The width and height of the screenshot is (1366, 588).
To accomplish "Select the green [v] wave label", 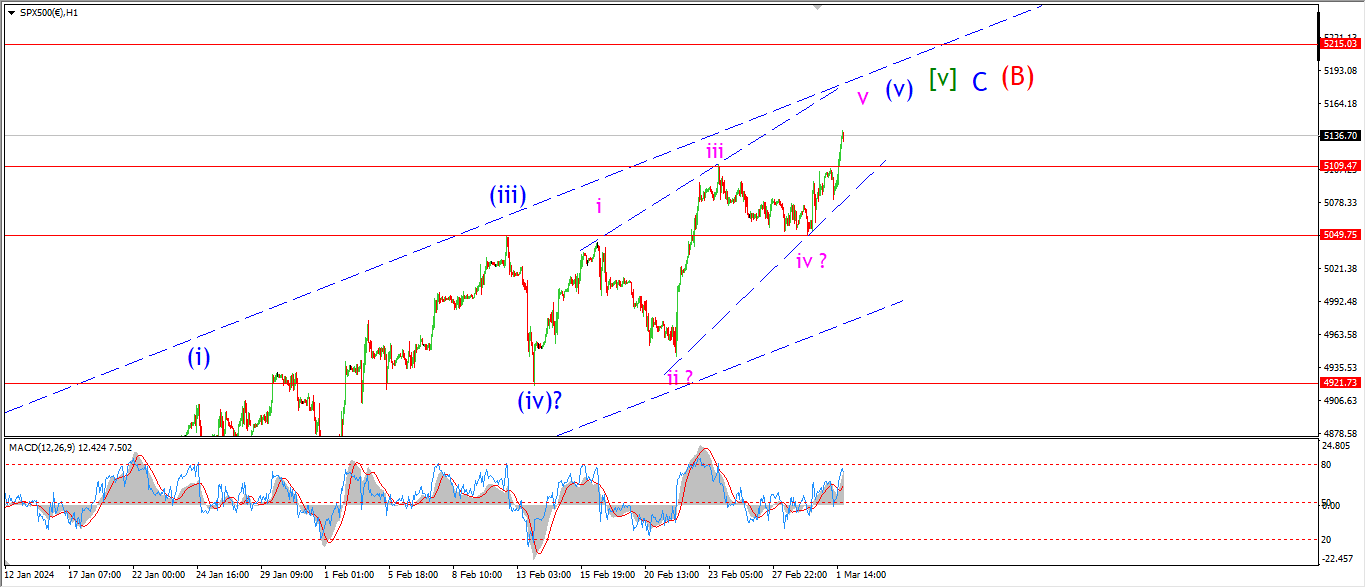I will pos(942,79).
